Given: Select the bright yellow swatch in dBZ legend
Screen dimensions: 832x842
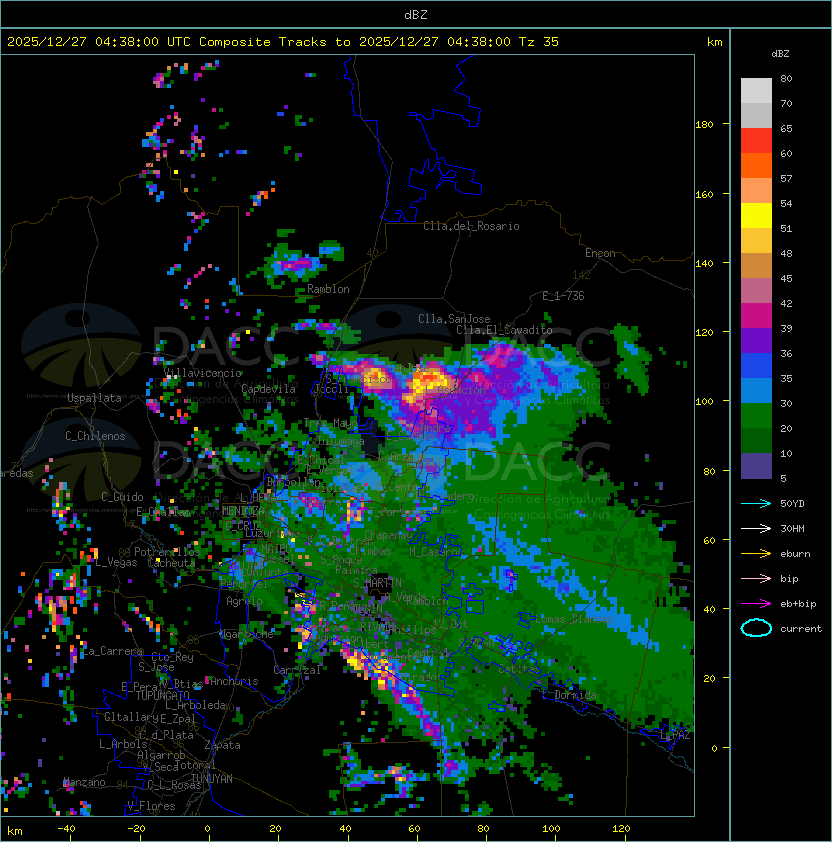Looking at the screenshot, I should [756, 216].
